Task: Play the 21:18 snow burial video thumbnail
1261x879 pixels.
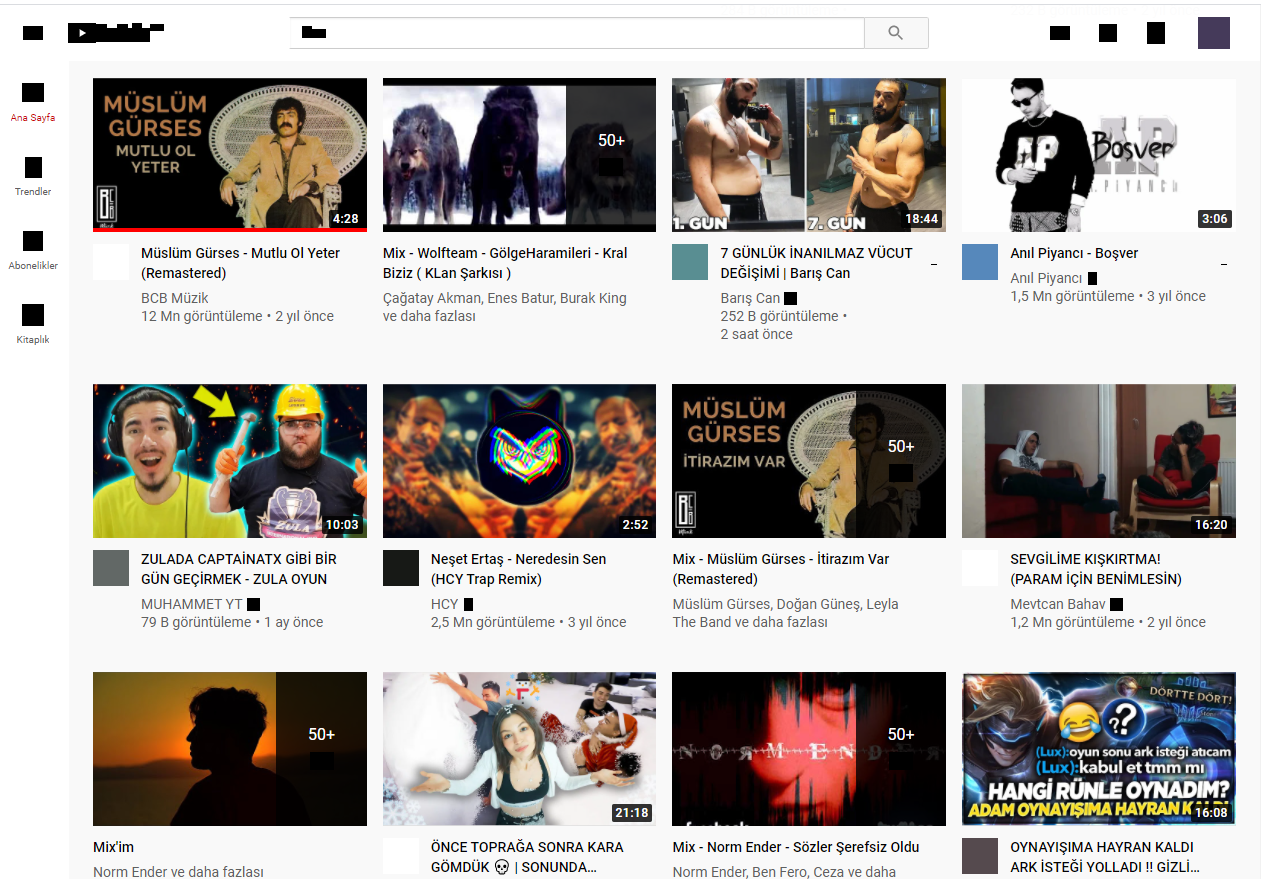Action: 520,749
